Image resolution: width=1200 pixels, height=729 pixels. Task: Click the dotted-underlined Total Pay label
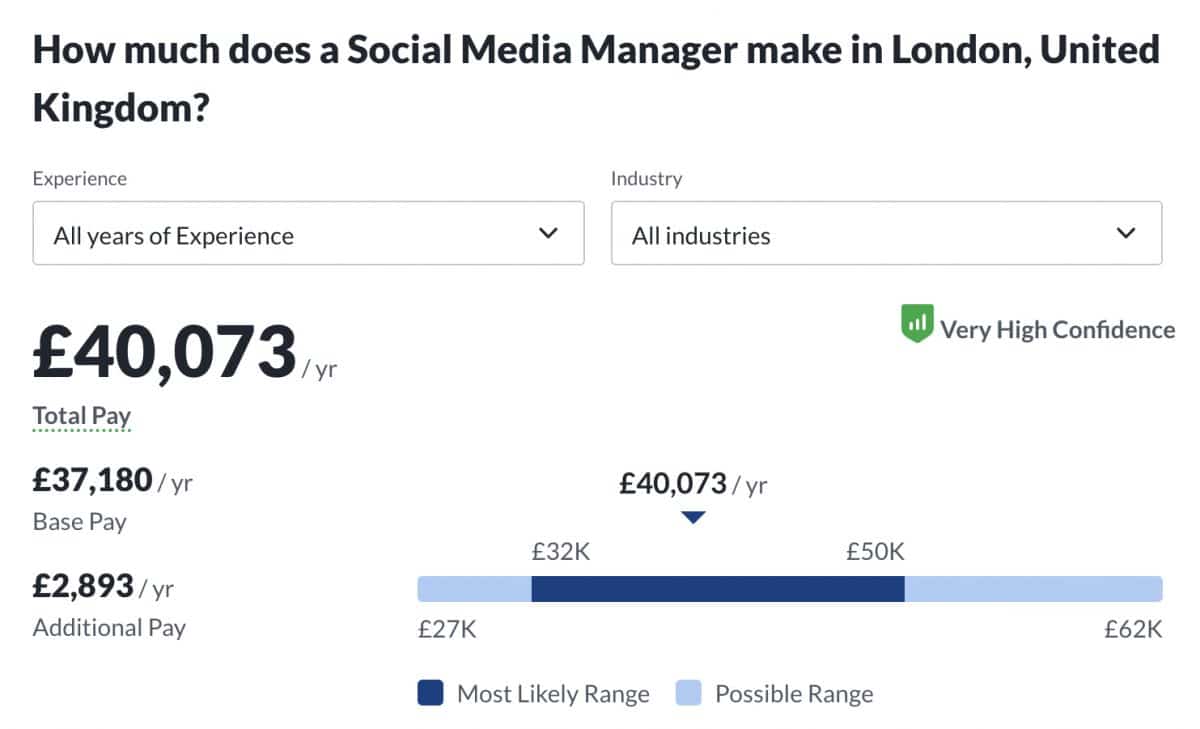[82, 416]
